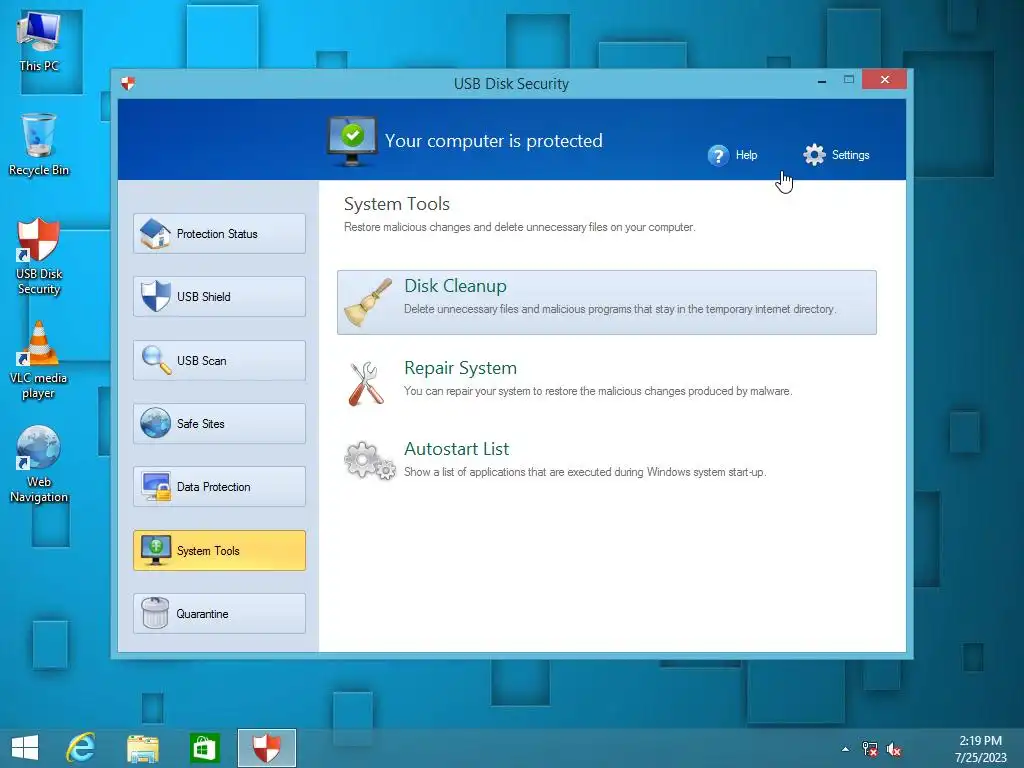Select the System Tools section

tap(219, 551)
